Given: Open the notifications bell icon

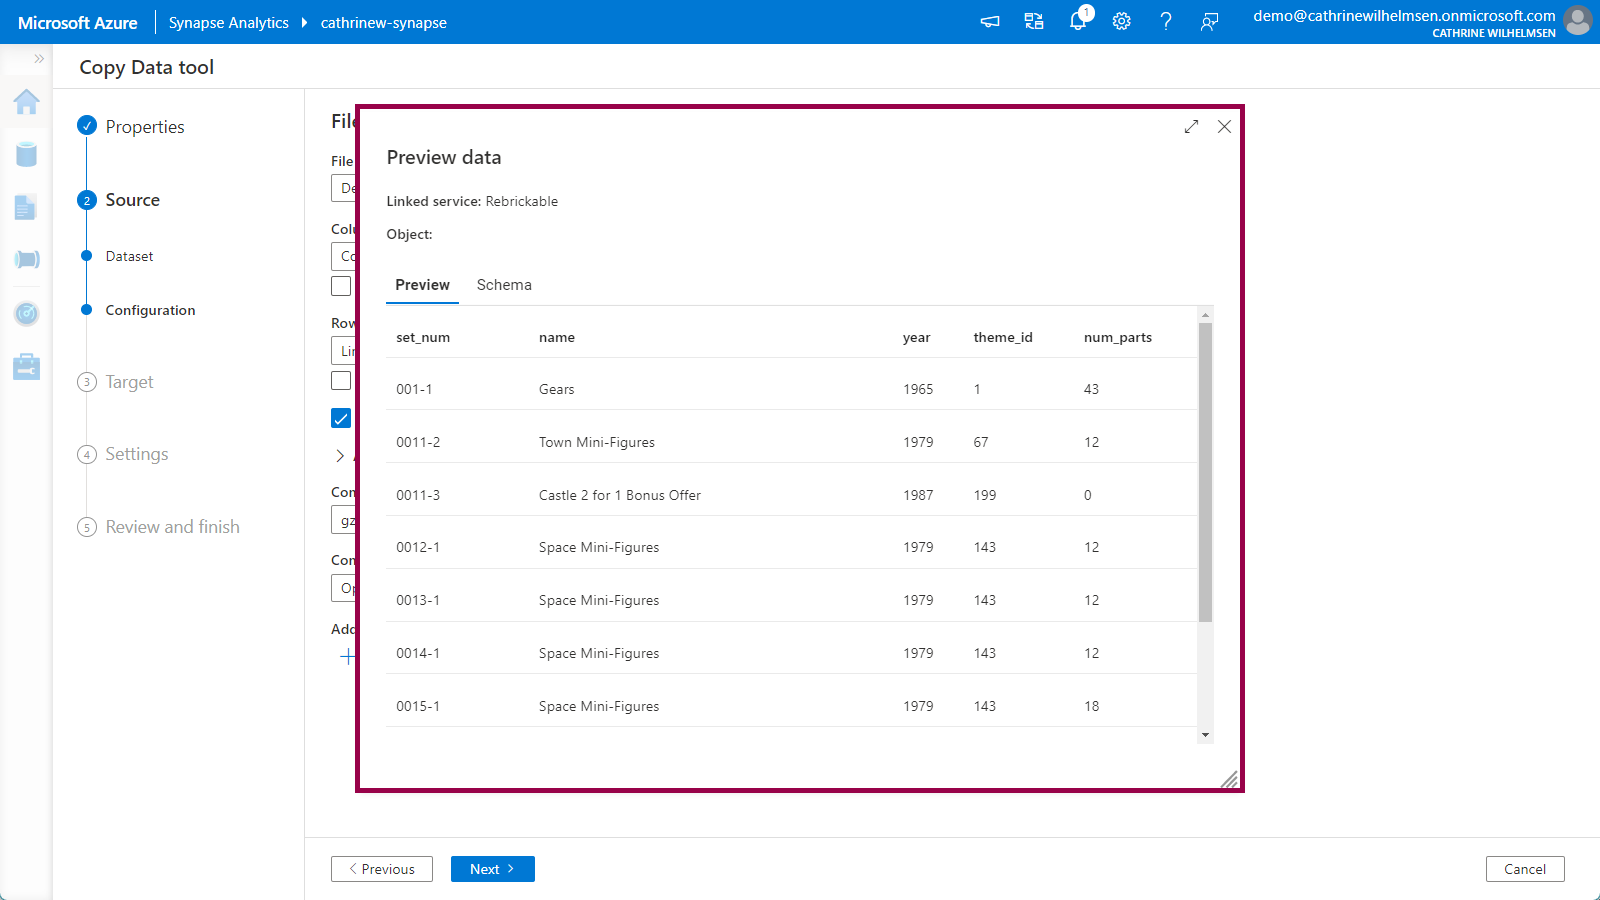Looking at the screenshot, I should pyautogui.click(x=1078, y=22).
